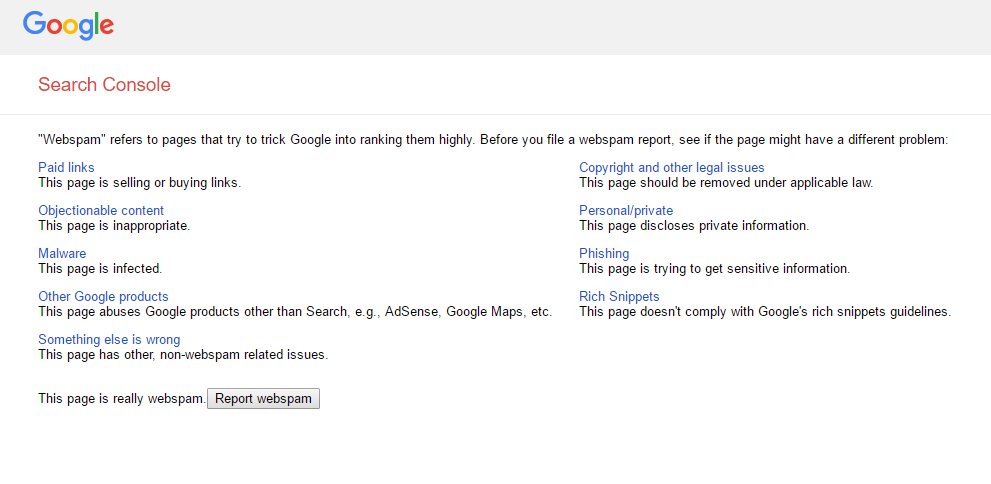Follow the Phishing report link
Viewport: 991px width, 484px height.
click(x=604, y=253)
